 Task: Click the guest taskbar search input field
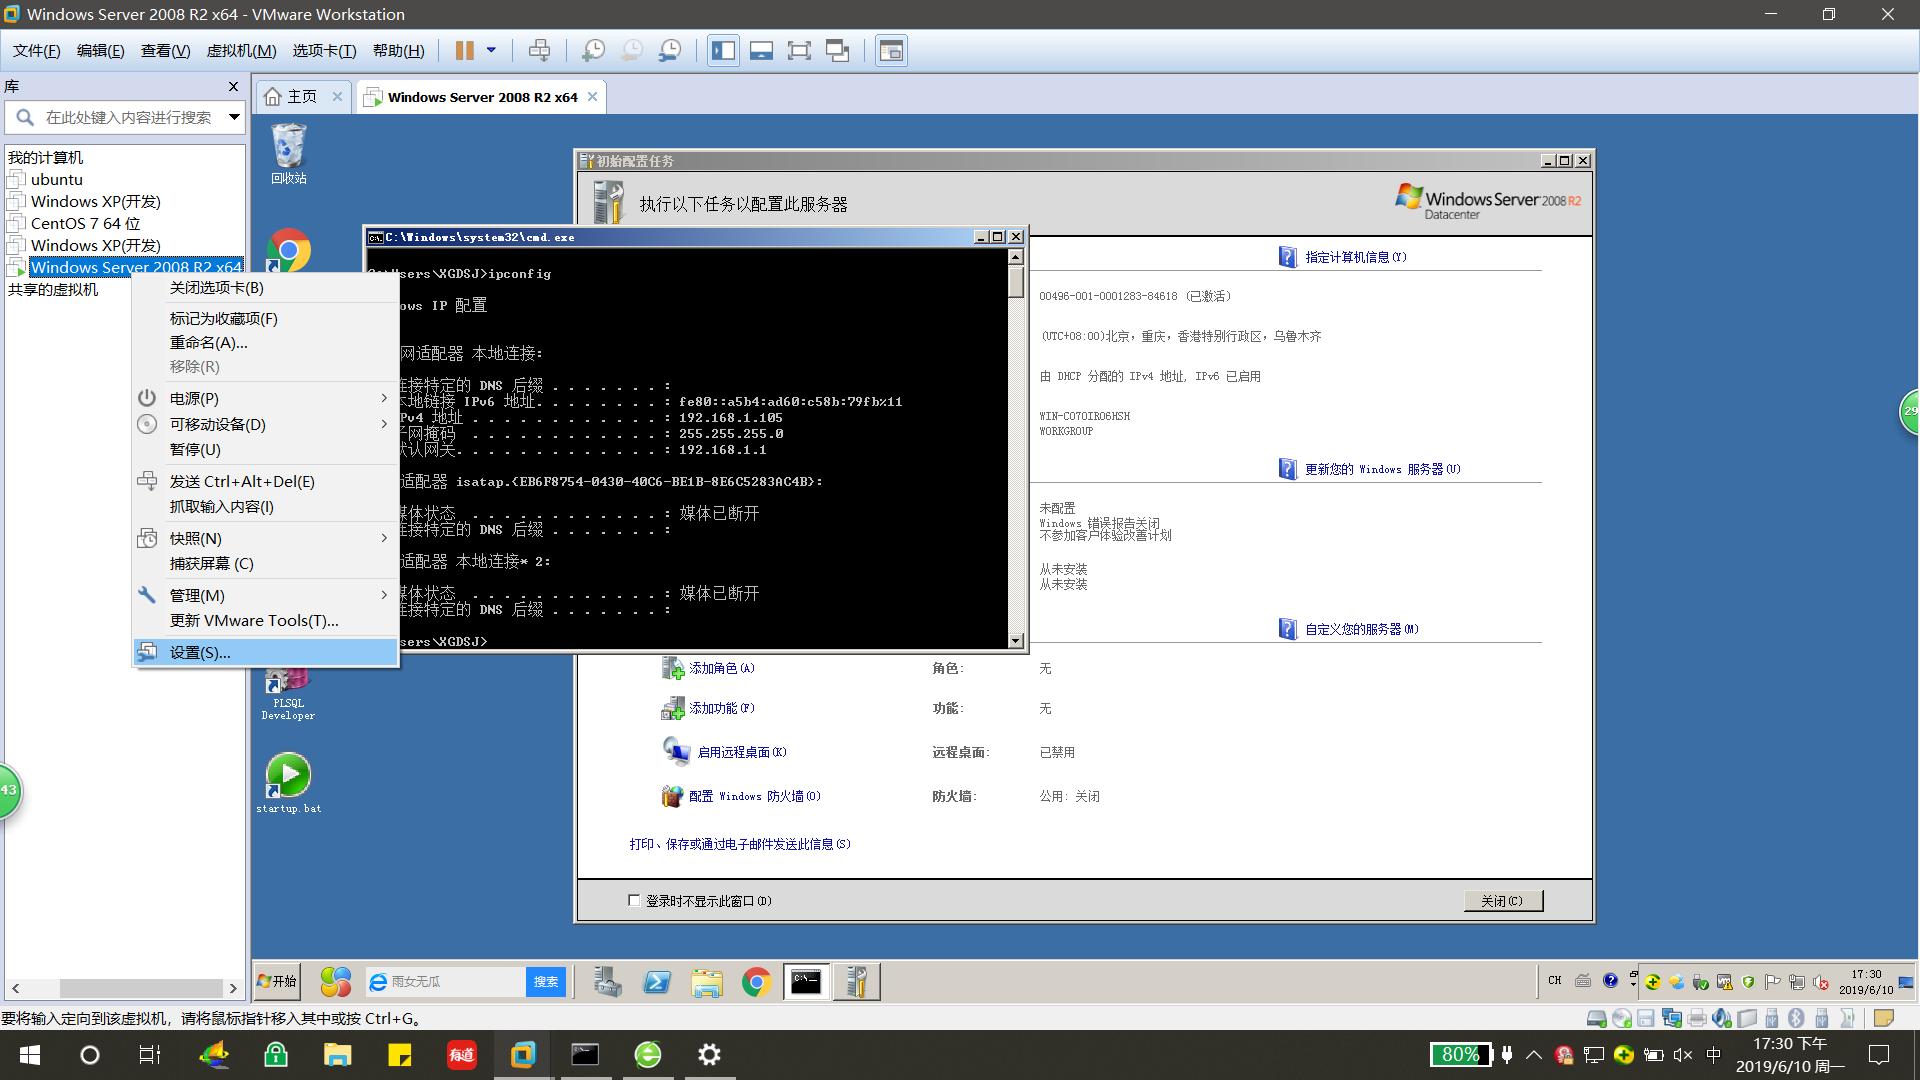tap(446, 982)
